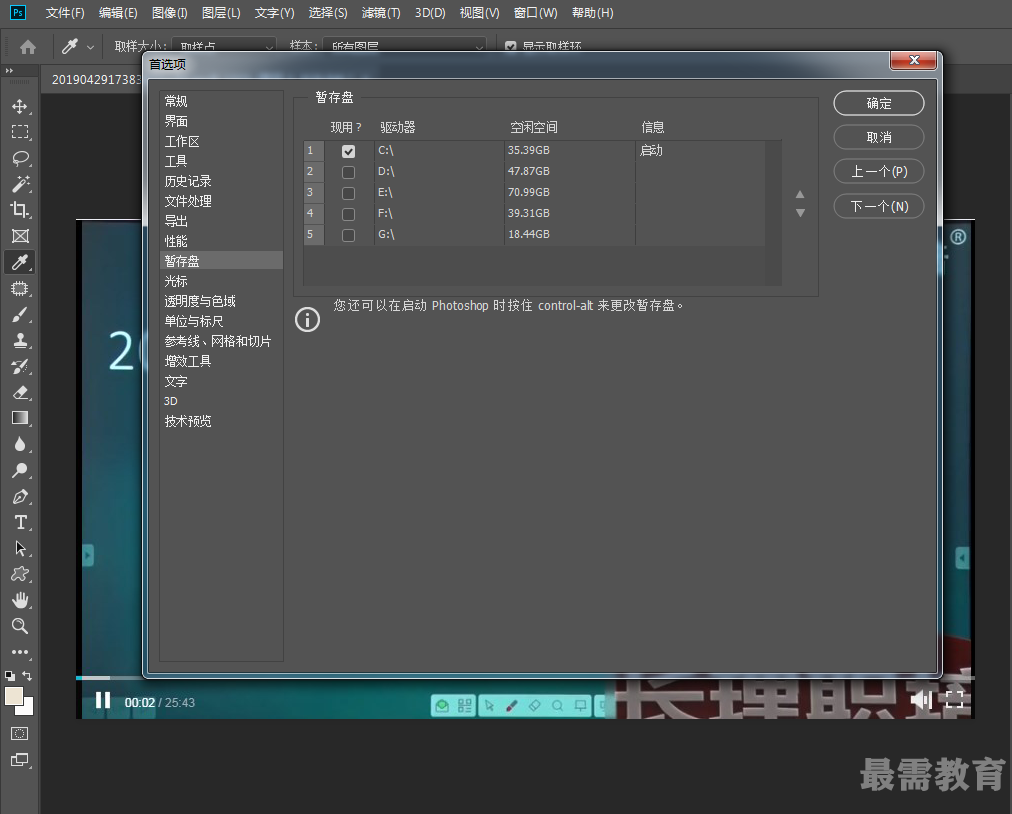The image size is (1012, 814).
Task: Select the Blur tool
Action: click(20, 444)
